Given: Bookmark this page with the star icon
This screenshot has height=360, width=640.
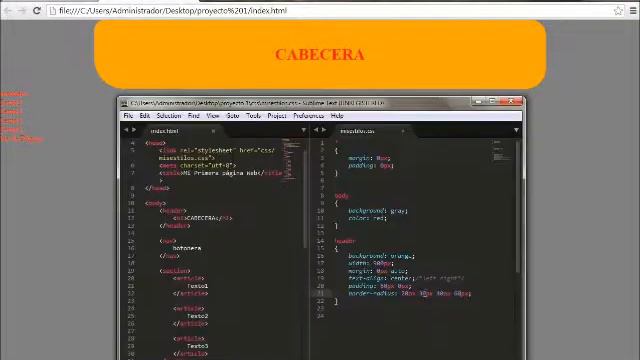Looking at the screenshot, I should coord(618,11).
